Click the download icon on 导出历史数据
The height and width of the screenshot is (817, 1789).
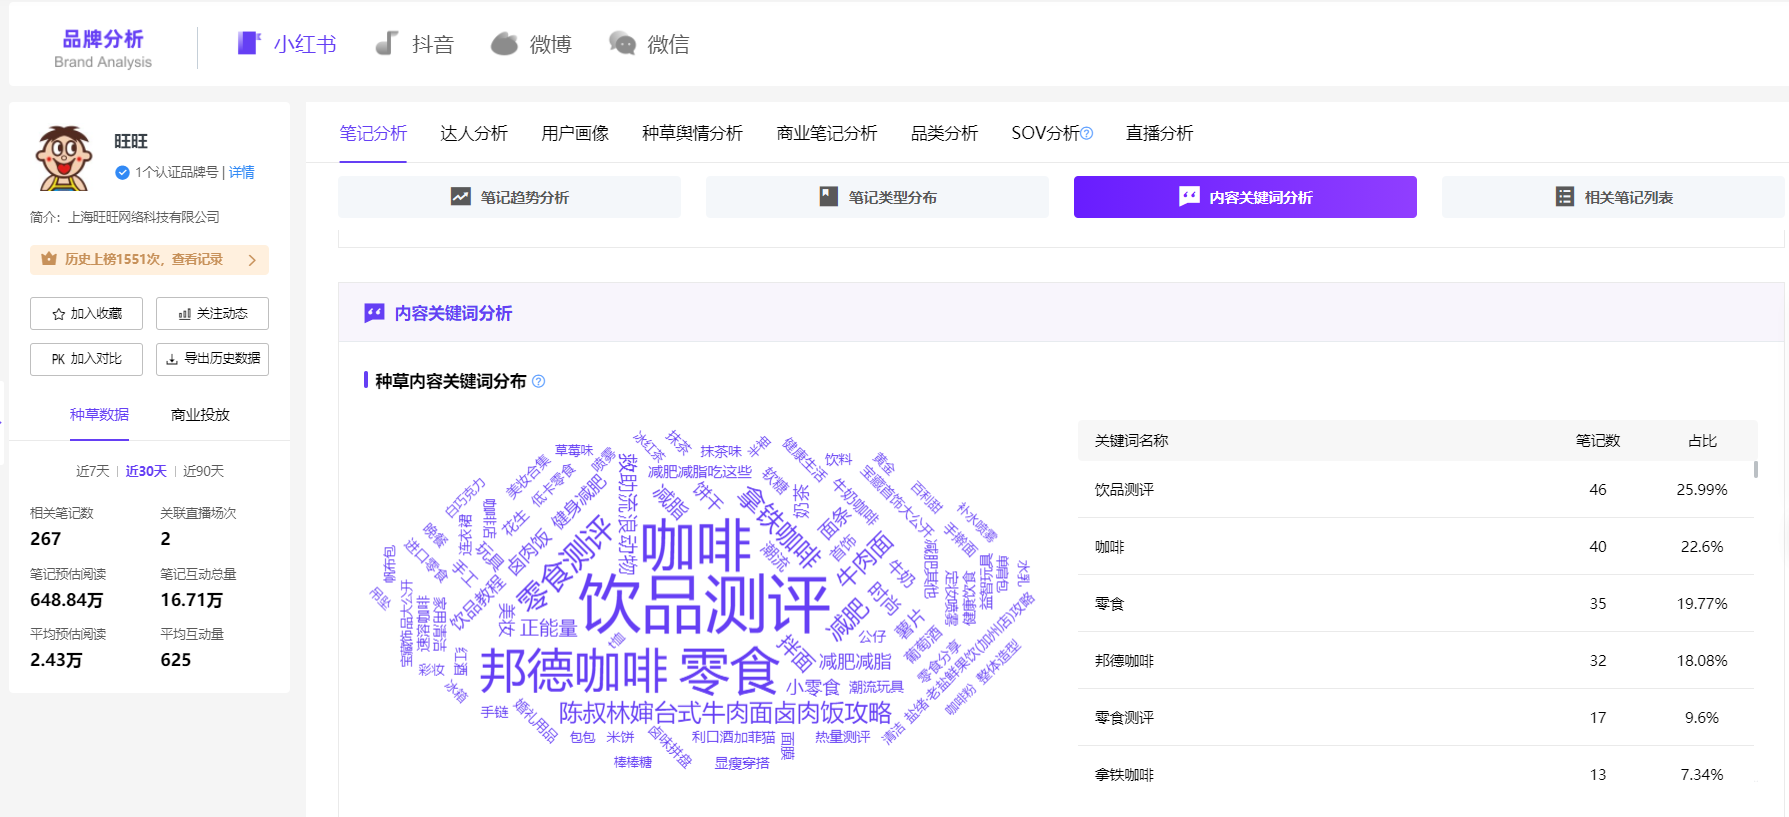coord(172,359)
